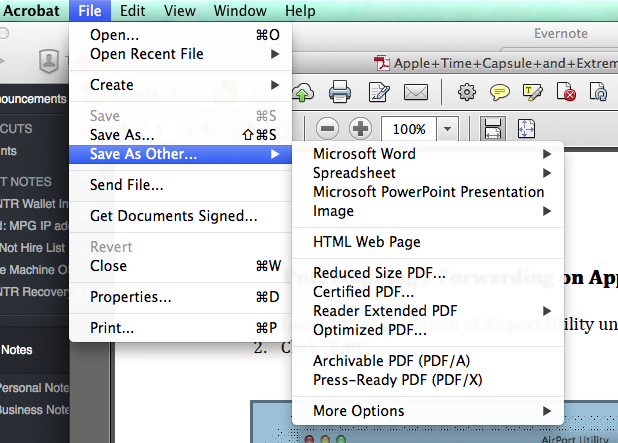The height and width of the screenshot is (443, 618).
Task: Click the upload to cloud icon
Action: pyautogui.click(x=303, y=93)
